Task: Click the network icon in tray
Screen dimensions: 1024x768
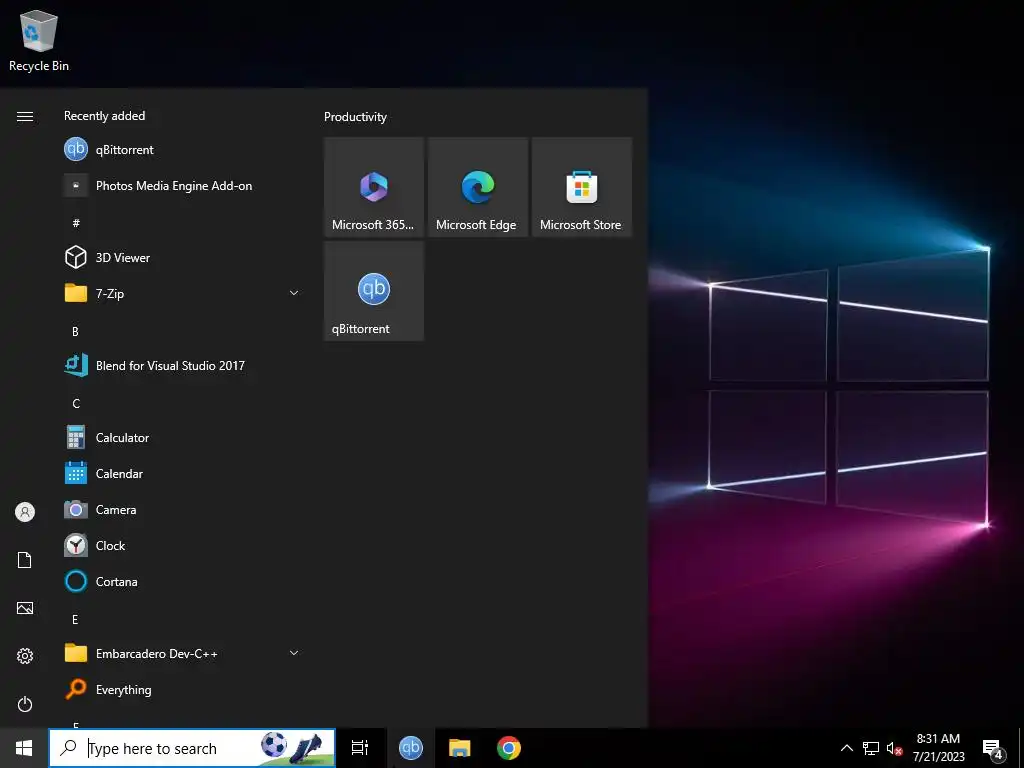Action: click(x=871, y=748)
